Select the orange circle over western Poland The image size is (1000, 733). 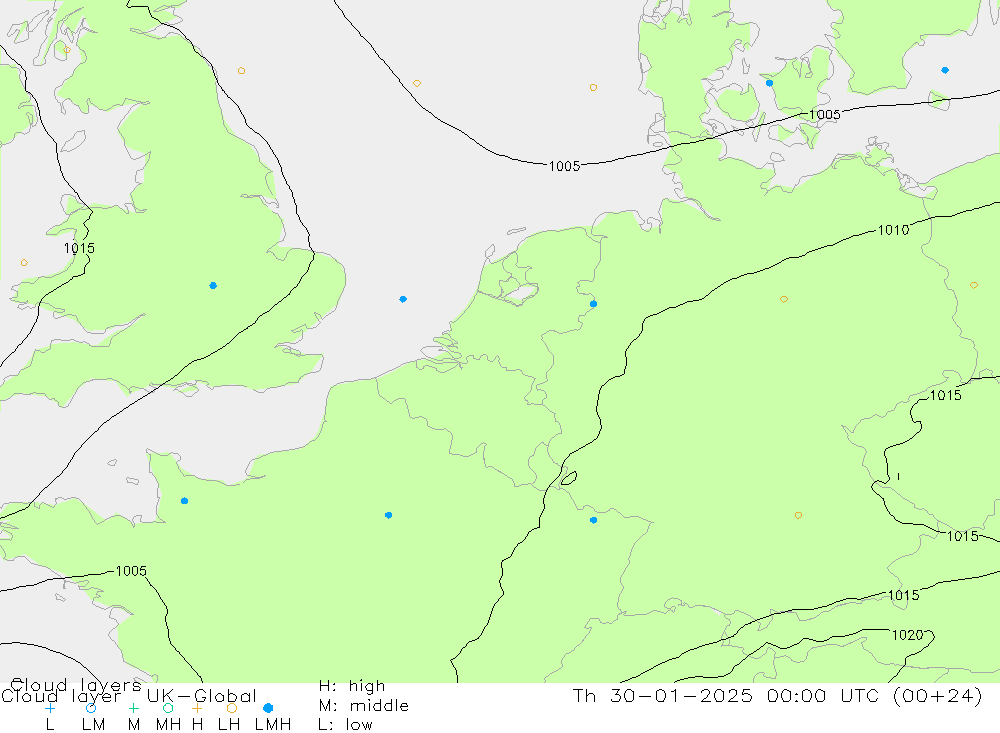pos(974,285)
